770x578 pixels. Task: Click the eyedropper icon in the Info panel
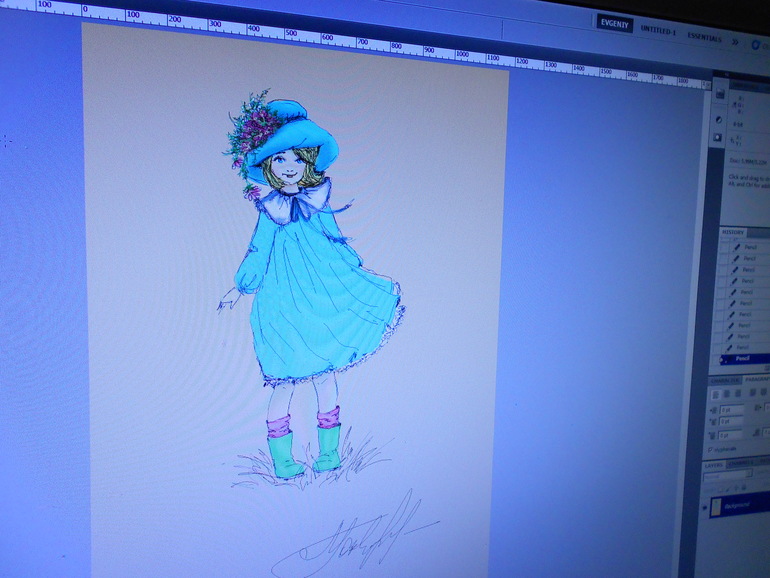coord(735,105)
